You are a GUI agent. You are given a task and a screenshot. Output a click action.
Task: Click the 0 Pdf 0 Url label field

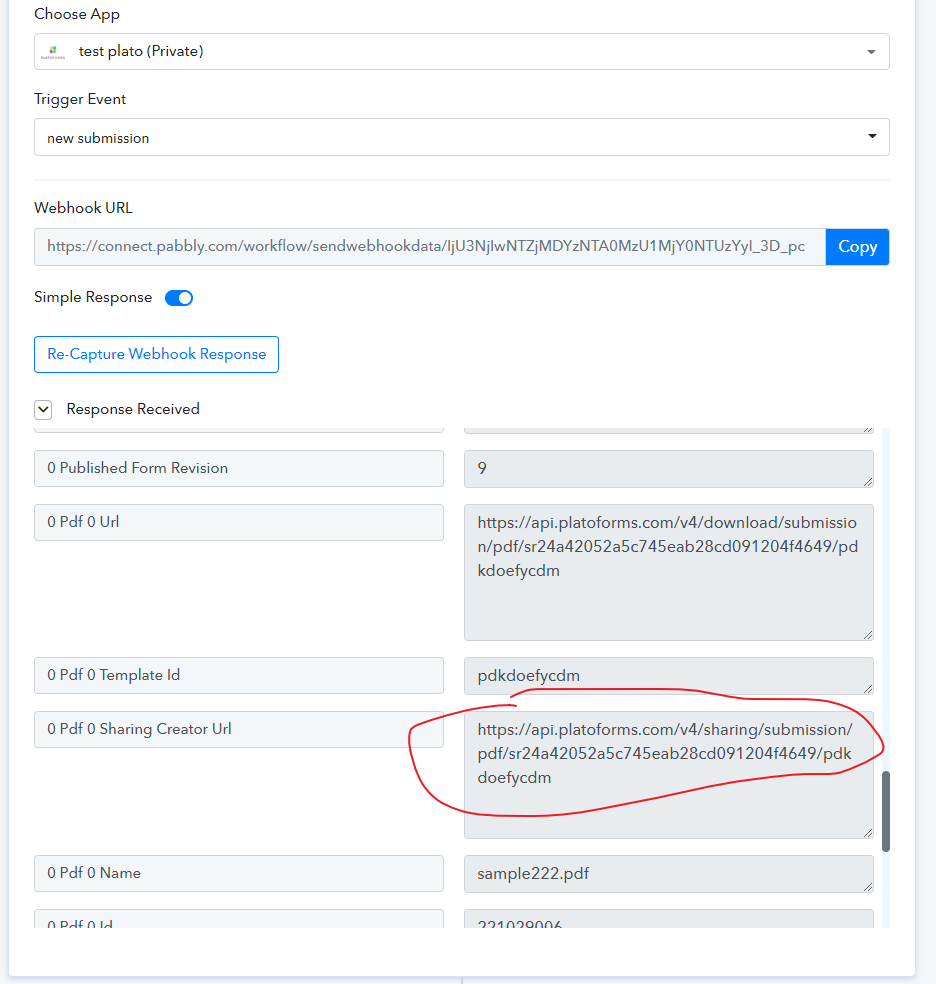[x=239, y=522]
